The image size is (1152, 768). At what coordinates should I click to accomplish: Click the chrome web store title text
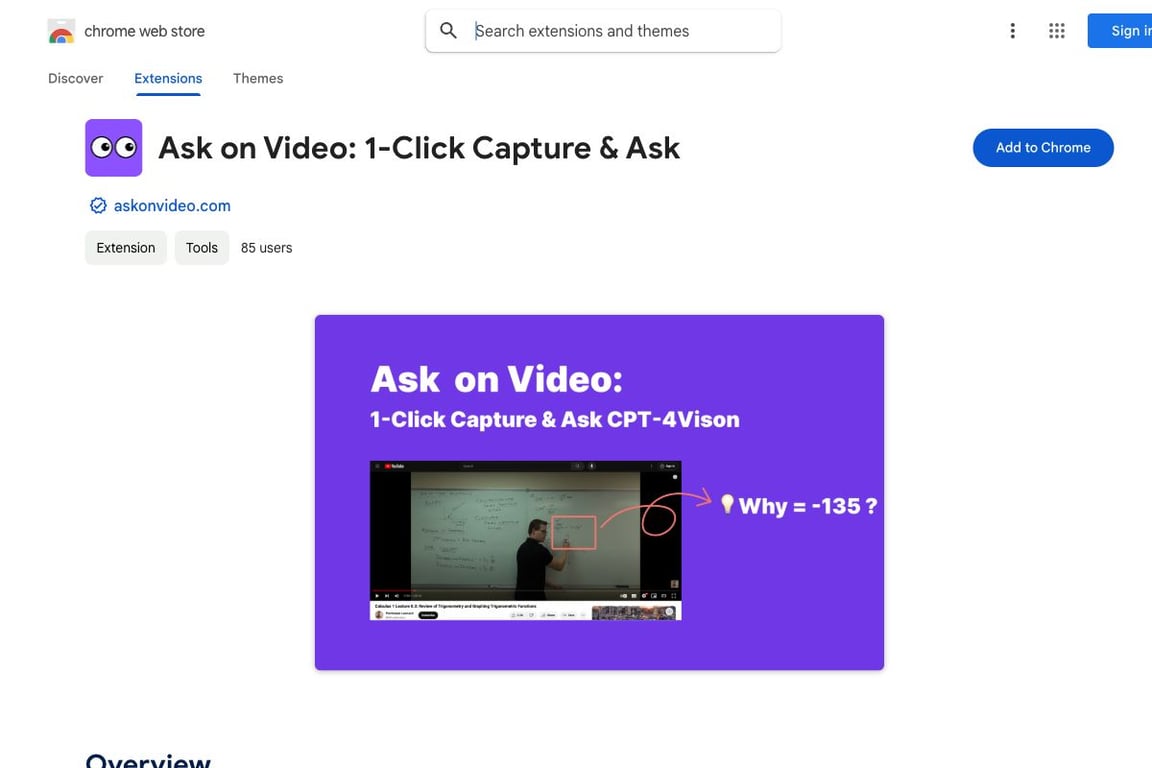145,31
